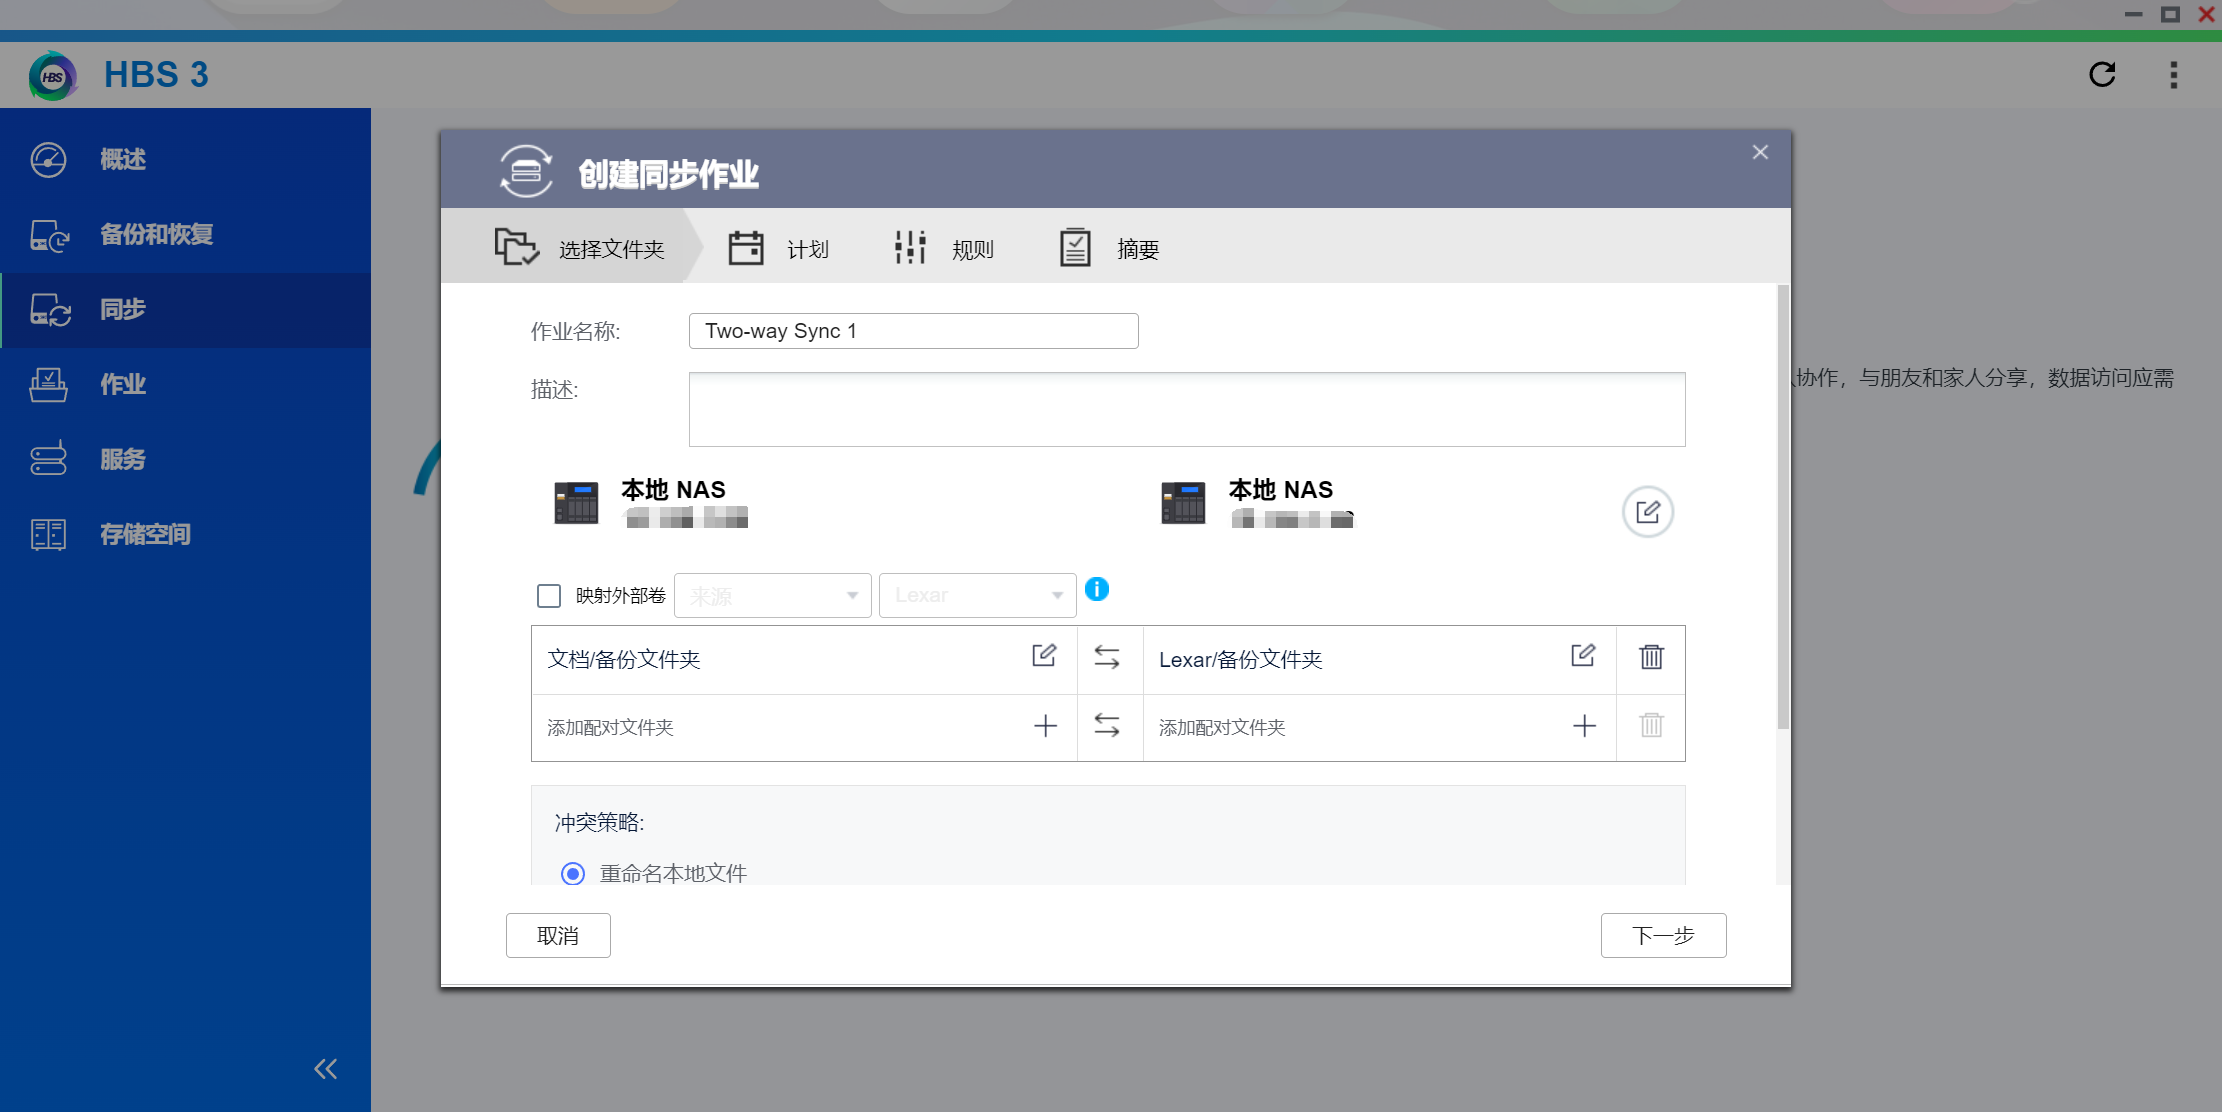
Task: Open the 来源 dropdown
Action: [x=771, y=595]
